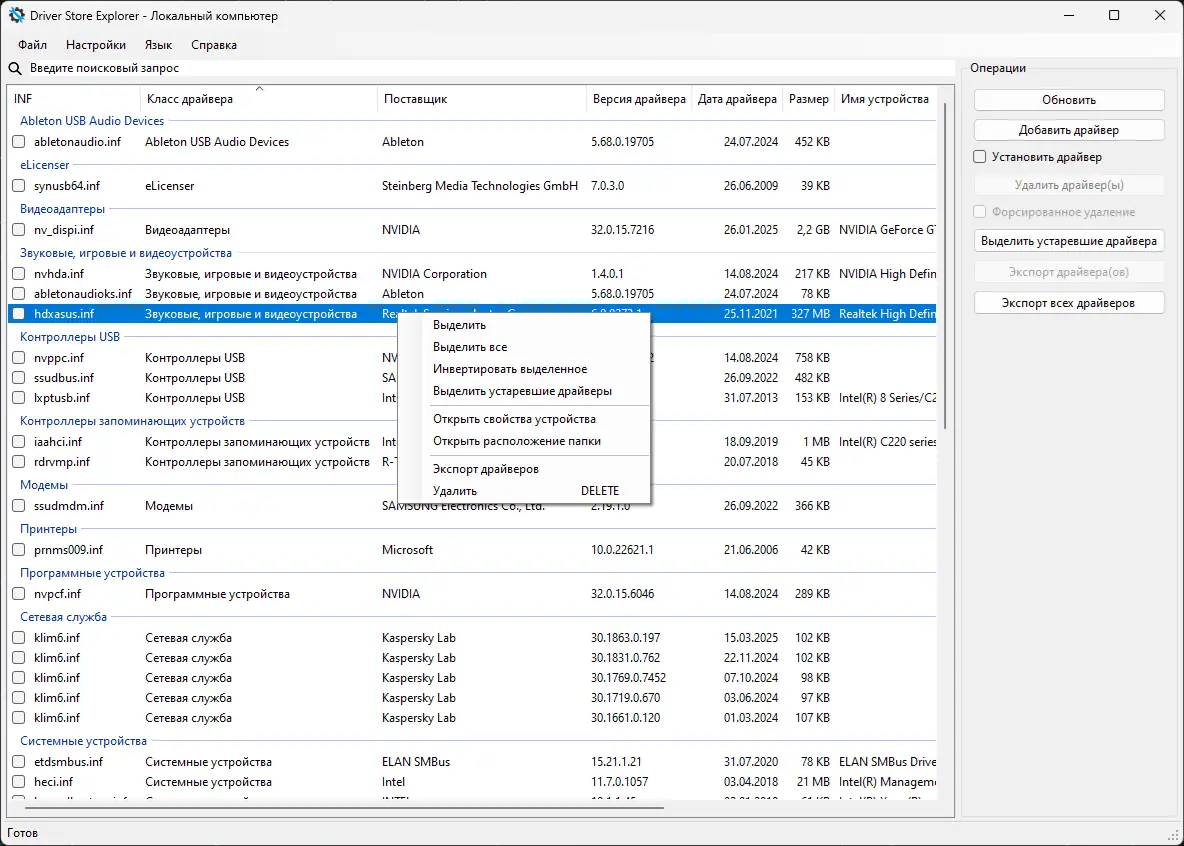Click Steinberg Media Technologies GmbH vendor cell
1184x846 pixels.
tap(479, 185)
